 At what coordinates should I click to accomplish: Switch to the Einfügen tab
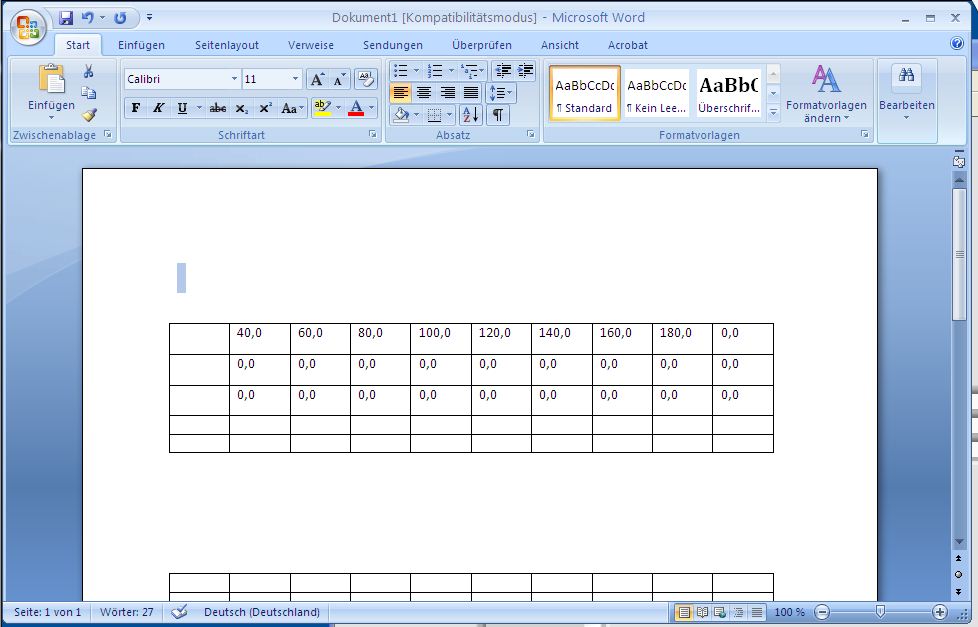tap(142, 45)
